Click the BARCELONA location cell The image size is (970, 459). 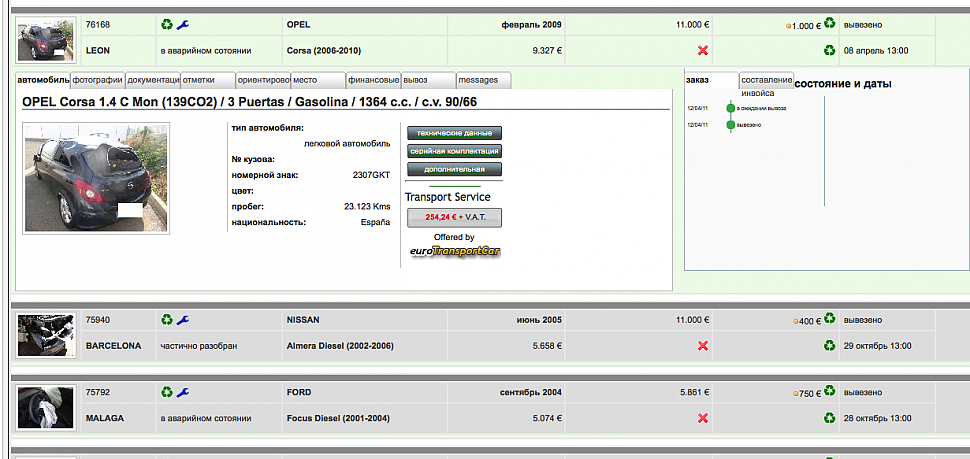pyautogui.click(x=117, y=346)
